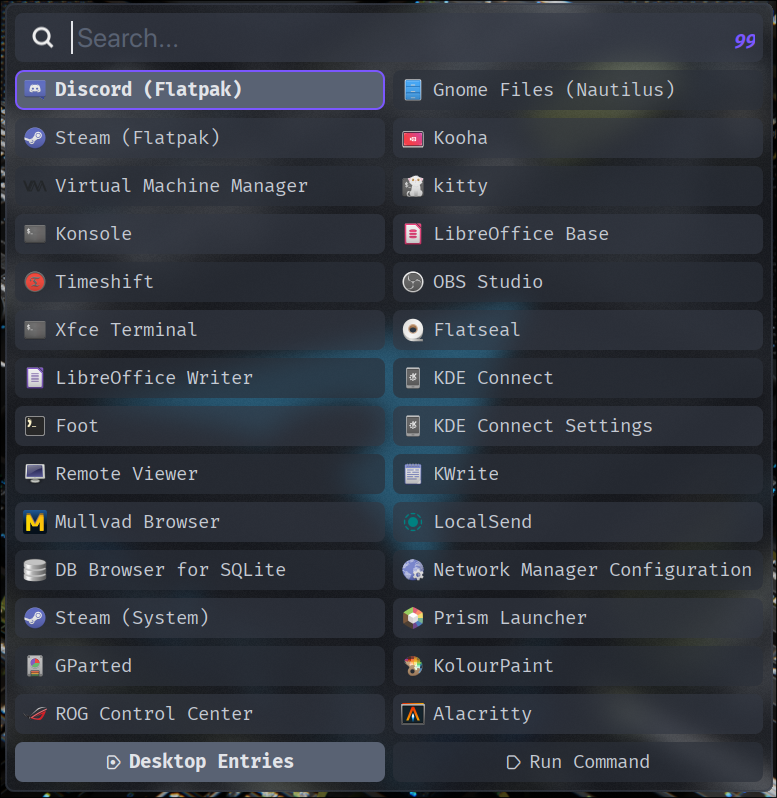Screen dimensions: 777x798
Task: Open ROG Control Center label
Action: (x=154, y=714)
